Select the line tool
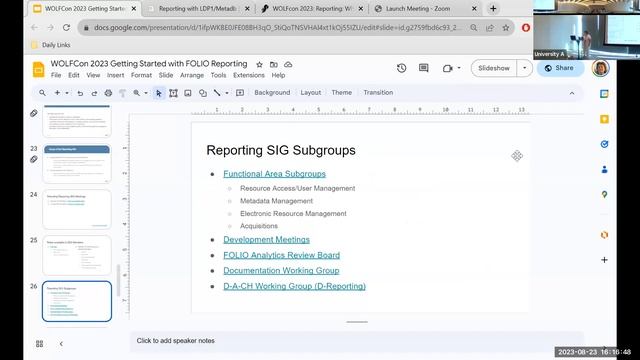 tap(217, 93)
